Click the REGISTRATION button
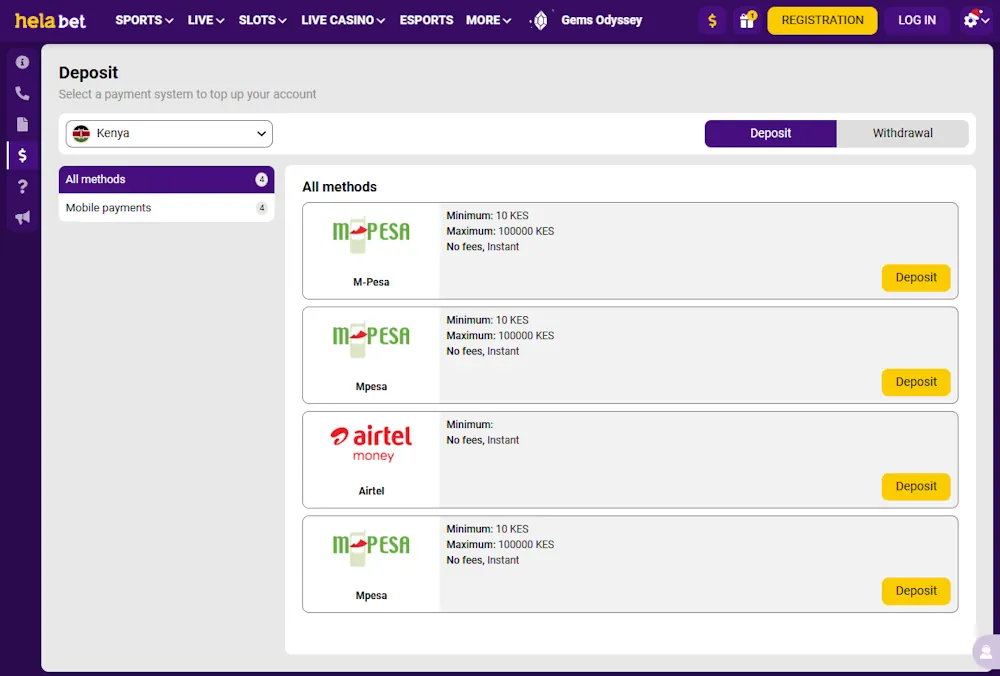Screen dimensions: 1000x676 pyautogui.click(x=822, y=20)
